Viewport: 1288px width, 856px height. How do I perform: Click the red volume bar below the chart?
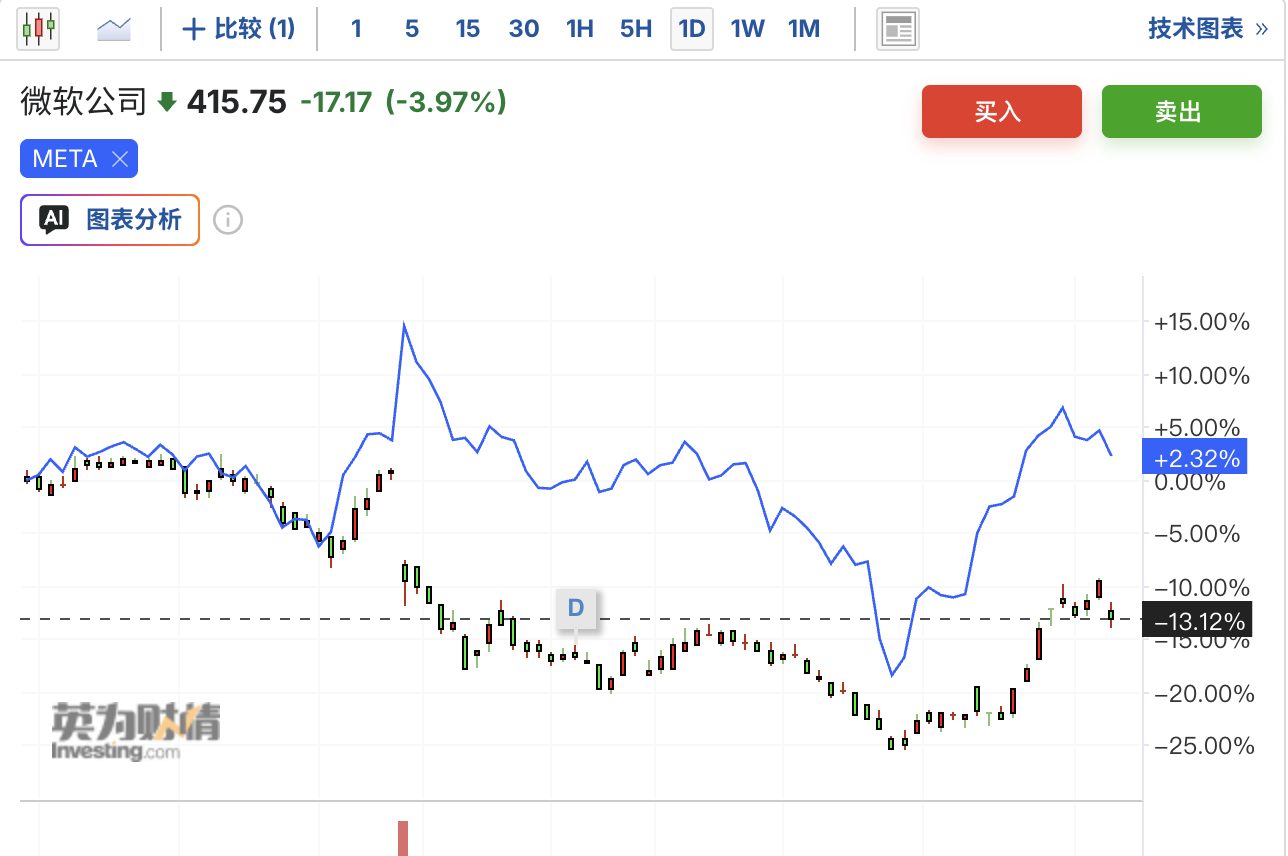coord(403,838)
